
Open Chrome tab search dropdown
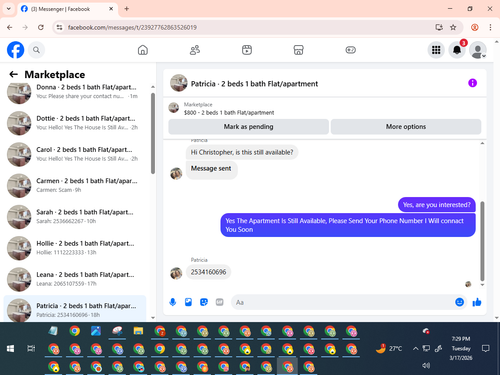[x=9, y=9]
